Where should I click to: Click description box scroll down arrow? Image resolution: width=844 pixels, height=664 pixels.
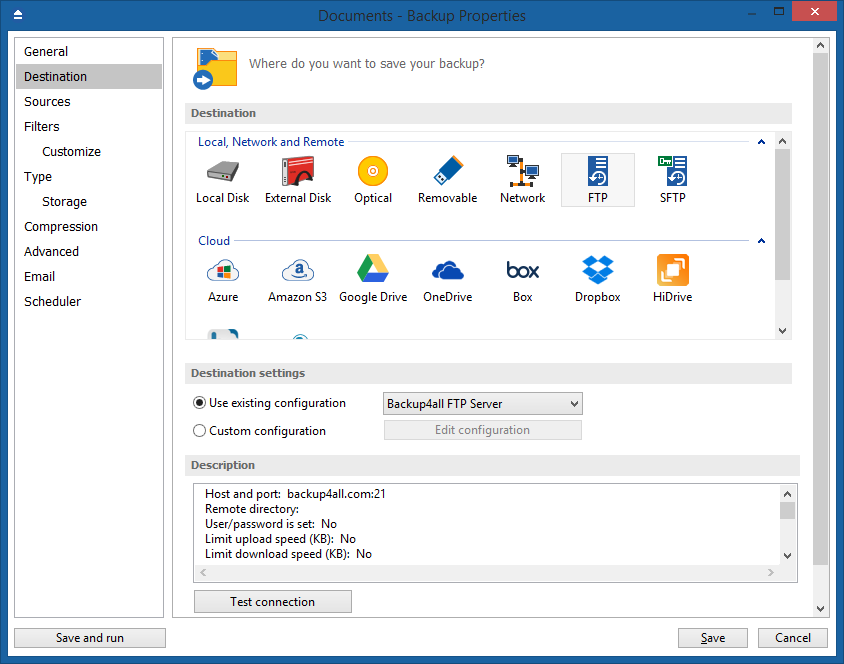pos(787,556)
